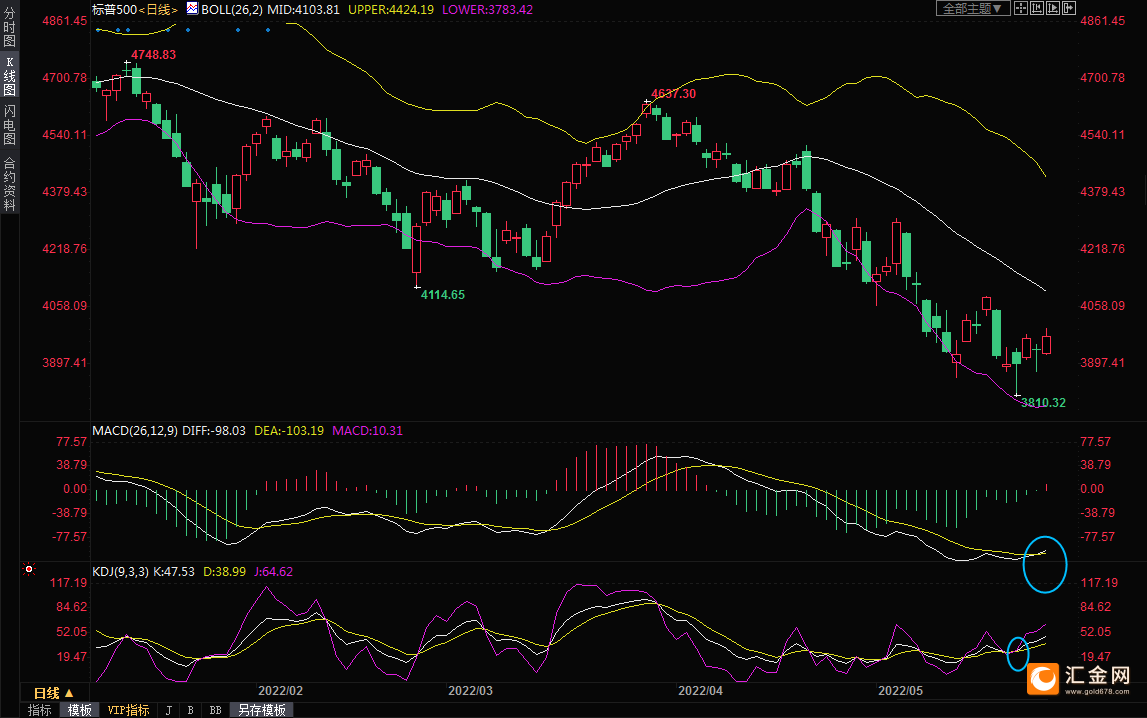The width and height of the screenshot is (1147, 718).
Task: Click the 4114.65 low price label
Action: coord(443,295)
